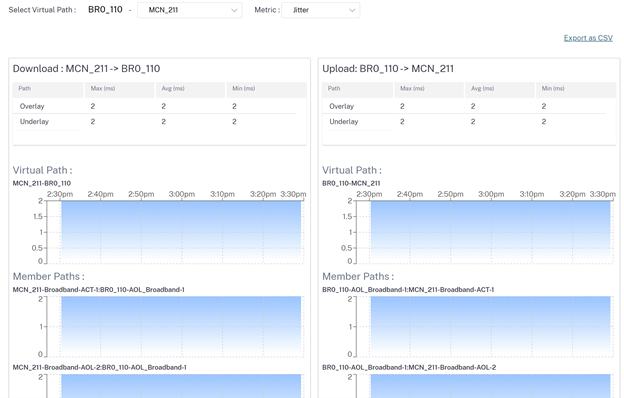Select the Overlay row in Download table

[159, 106]
